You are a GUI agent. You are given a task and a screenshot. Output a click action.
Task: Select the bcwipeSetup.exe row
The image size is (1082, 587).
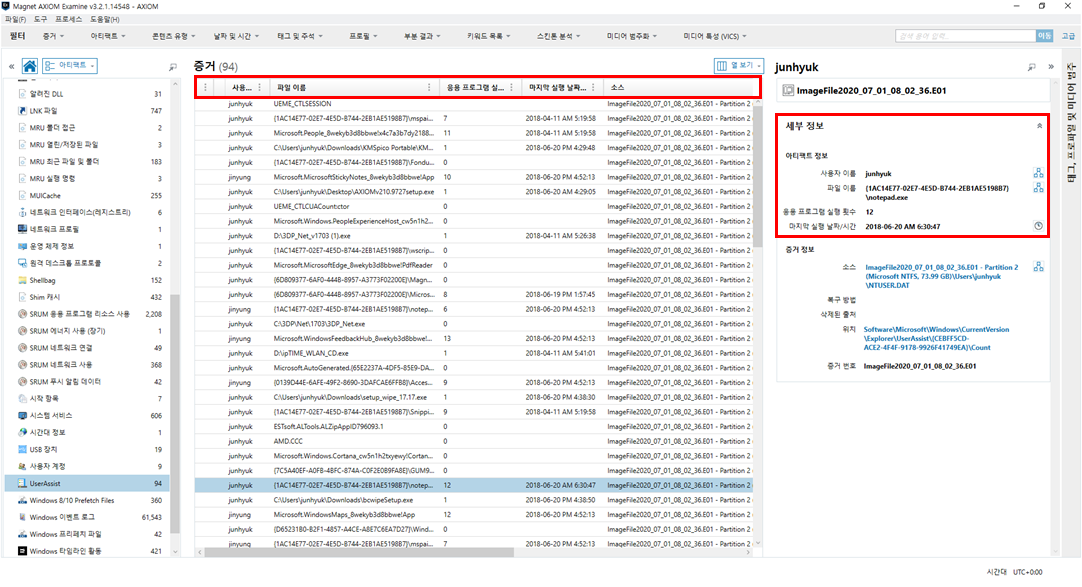[x=473, y=500]
